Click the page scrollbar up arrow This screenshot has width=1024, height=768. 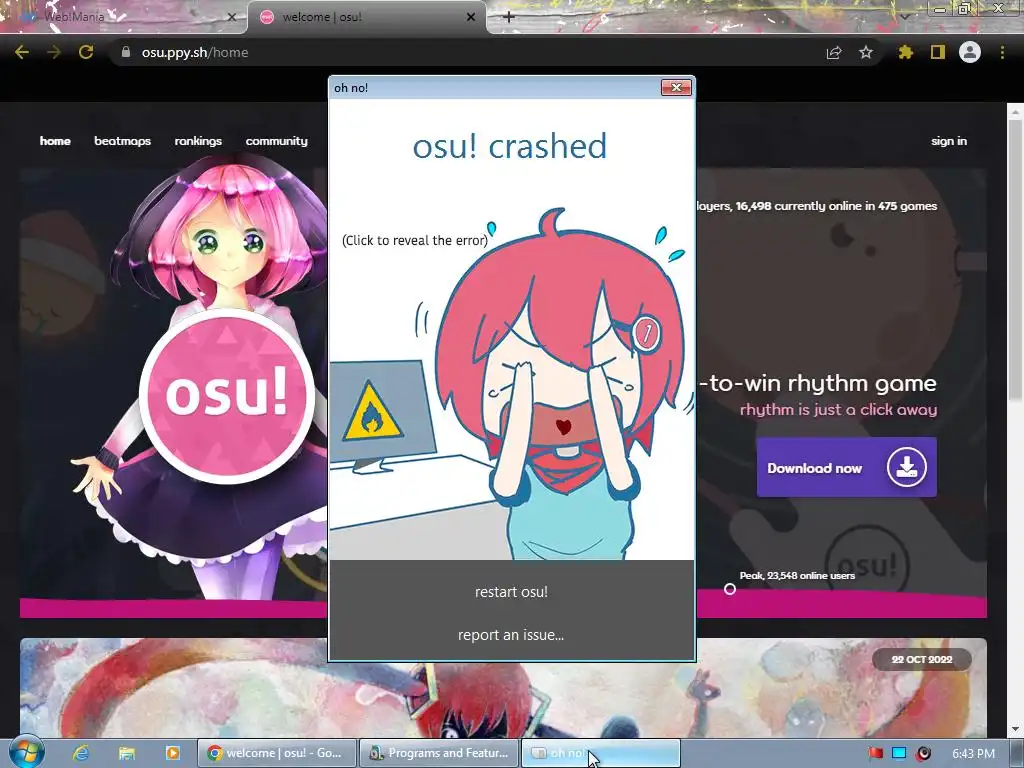tap(1016, 112)
